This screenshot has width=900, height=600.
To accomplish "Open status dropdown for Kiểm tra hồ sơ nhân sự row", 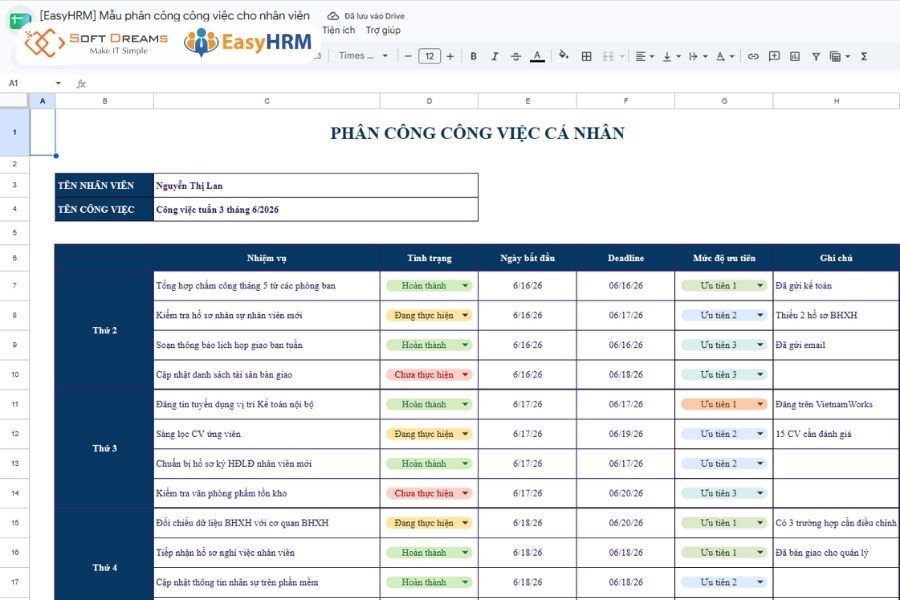I will pos(465,315).
